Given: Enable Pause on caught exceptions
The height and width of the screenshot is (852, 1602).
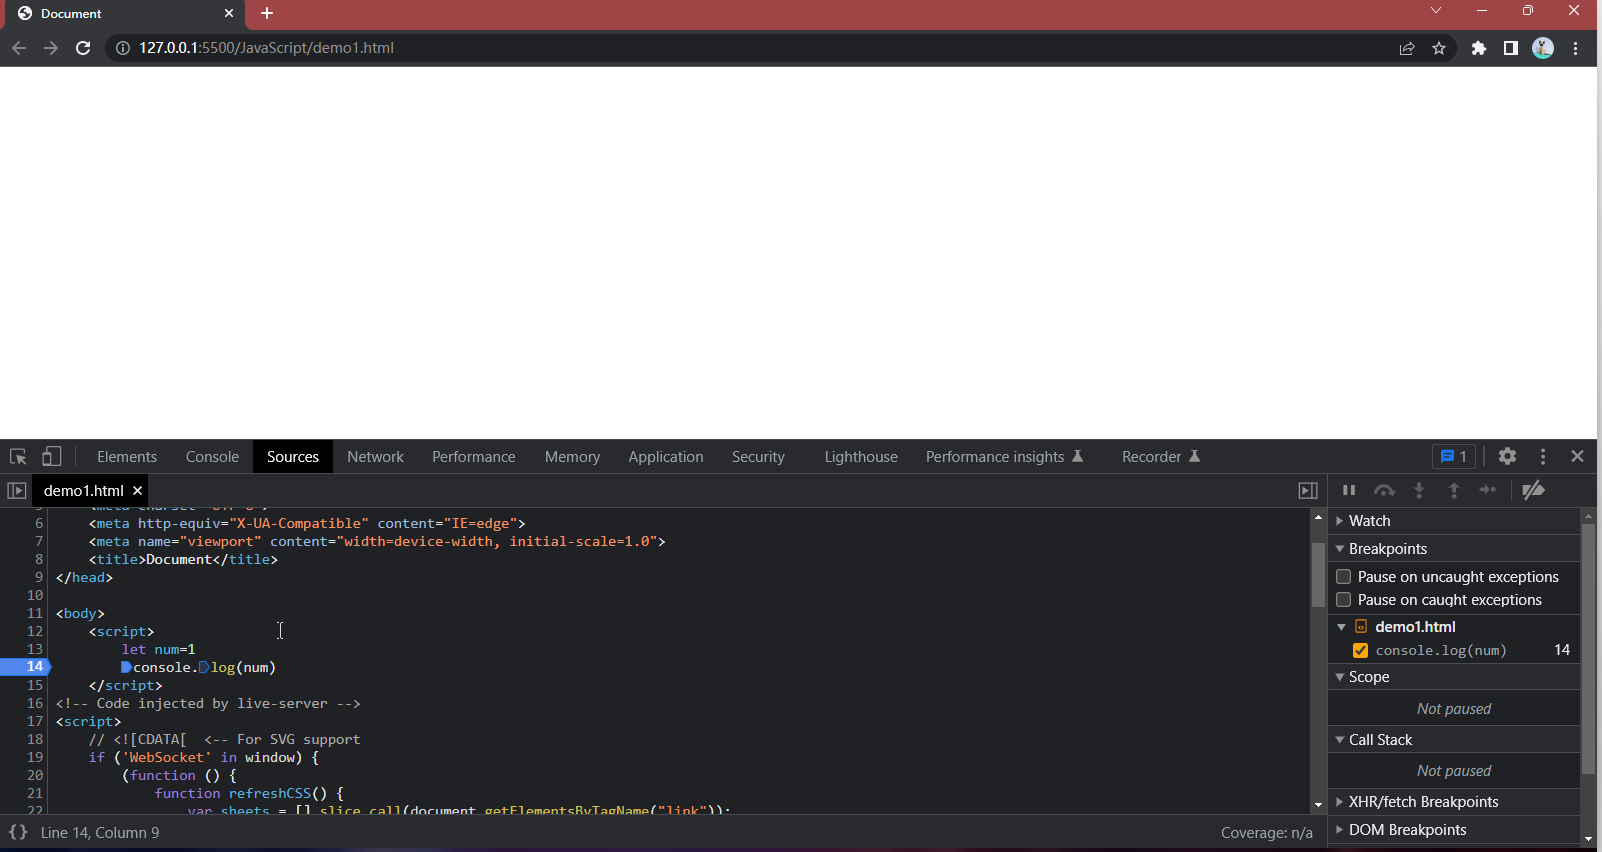Looking at the screenshot, I should point(1344,600).
